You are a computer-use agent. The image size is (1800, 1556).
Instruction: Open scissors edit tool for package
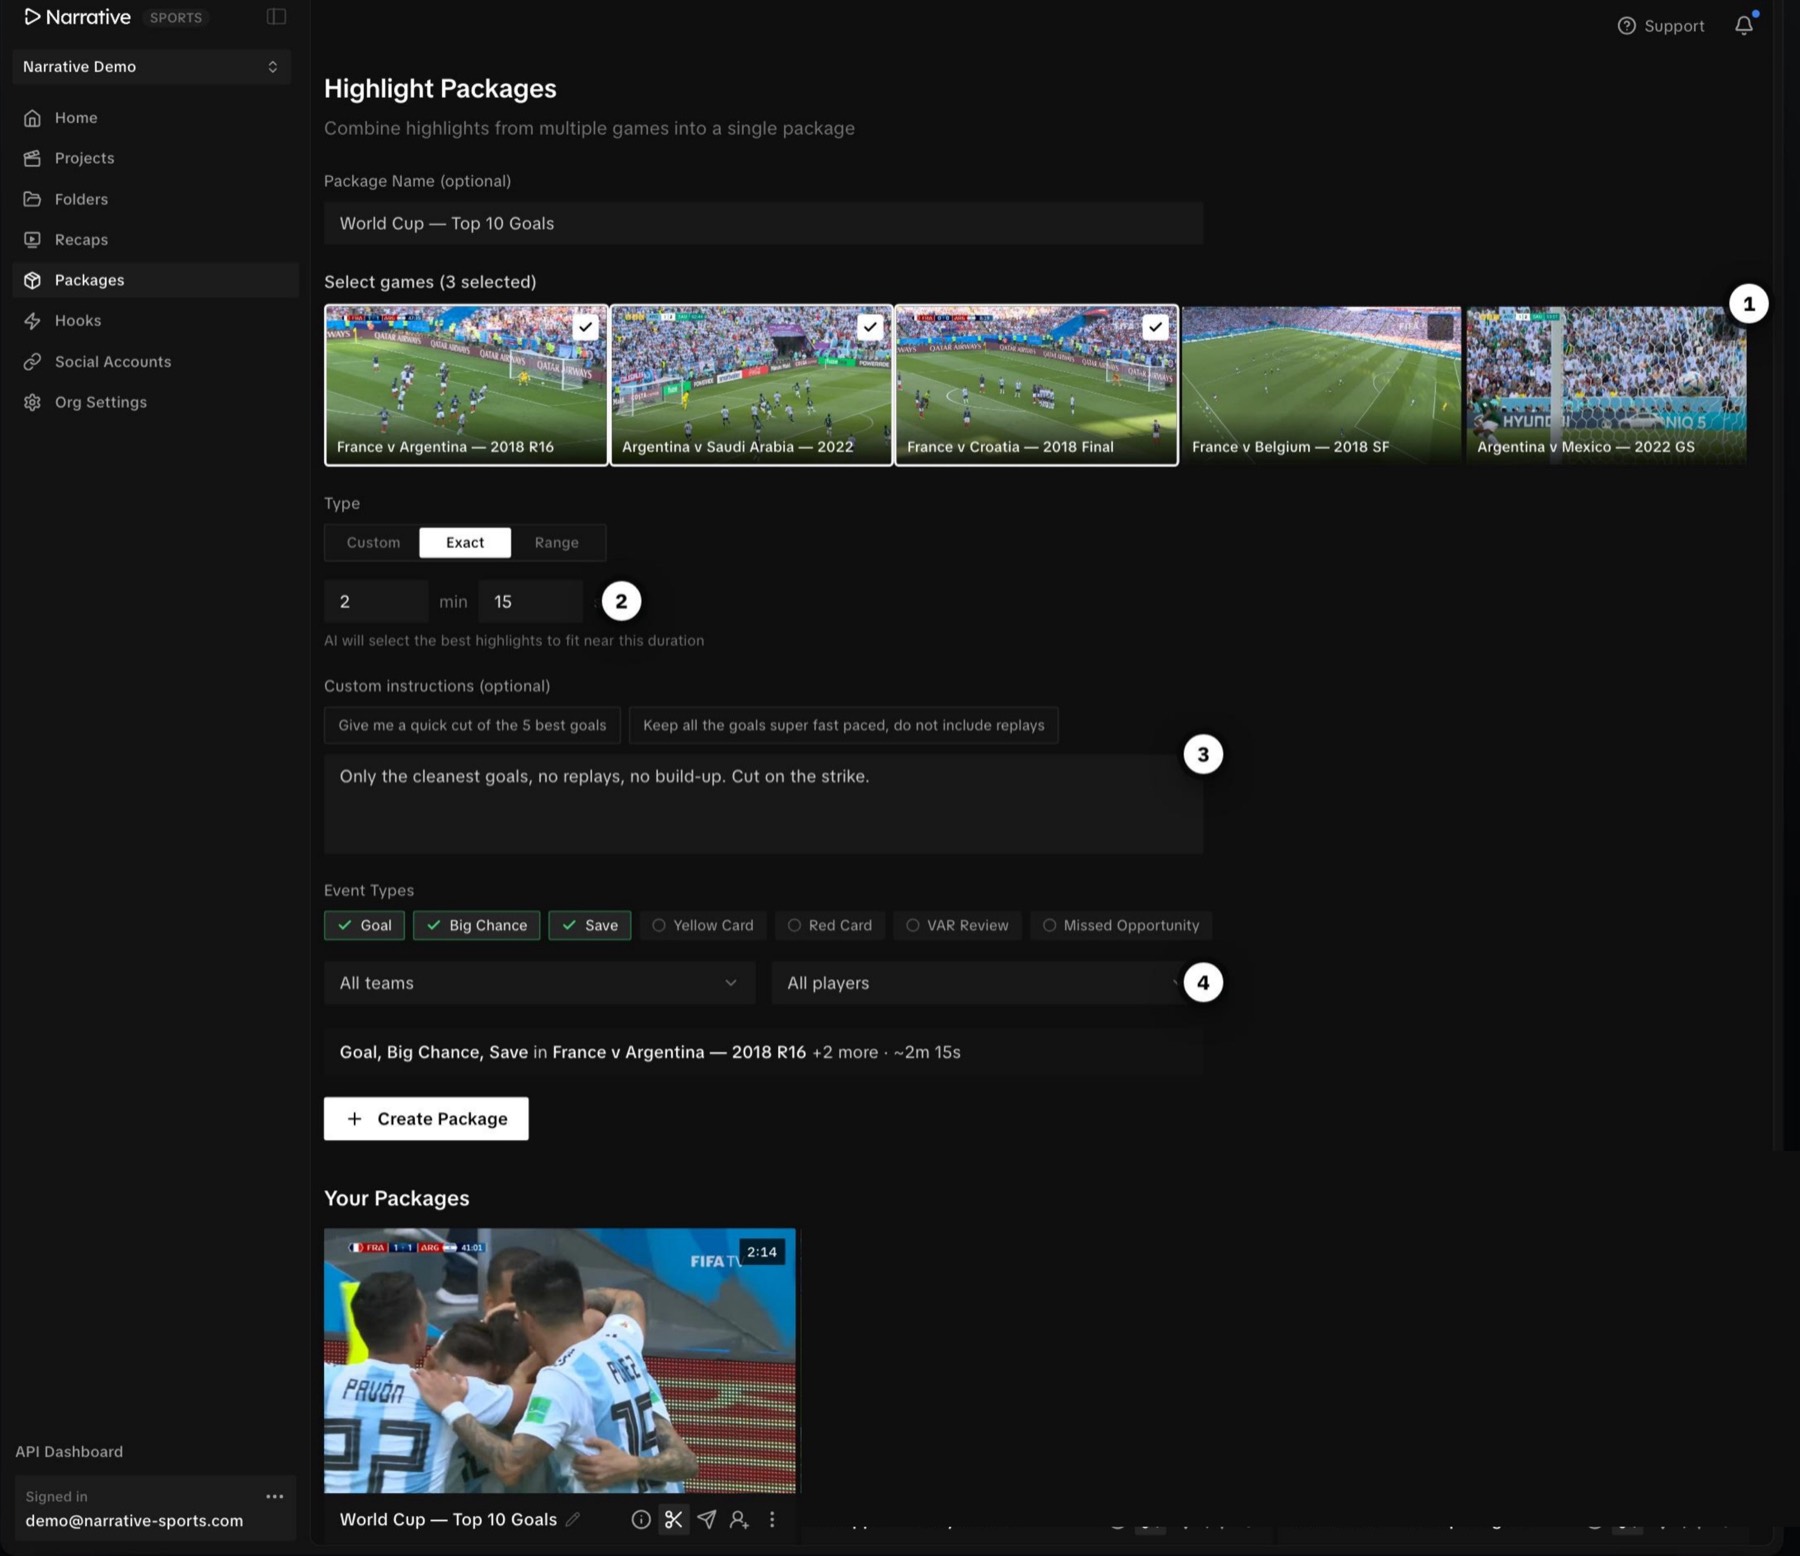tap(673, 1519)
